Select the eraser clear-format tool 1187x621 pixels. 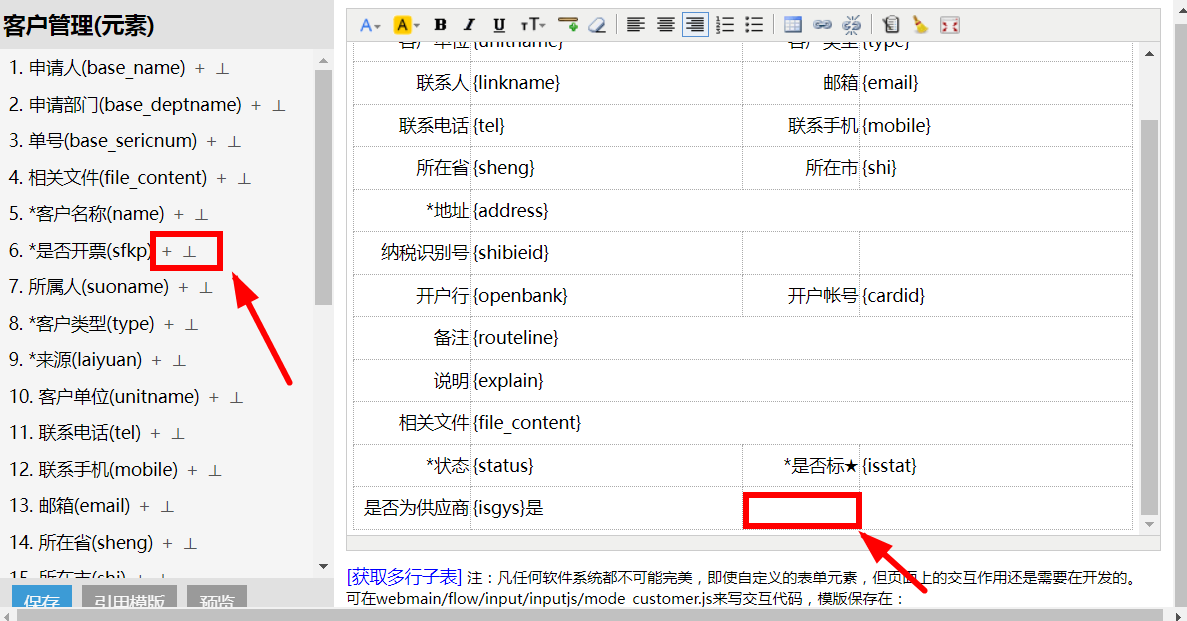597,25
